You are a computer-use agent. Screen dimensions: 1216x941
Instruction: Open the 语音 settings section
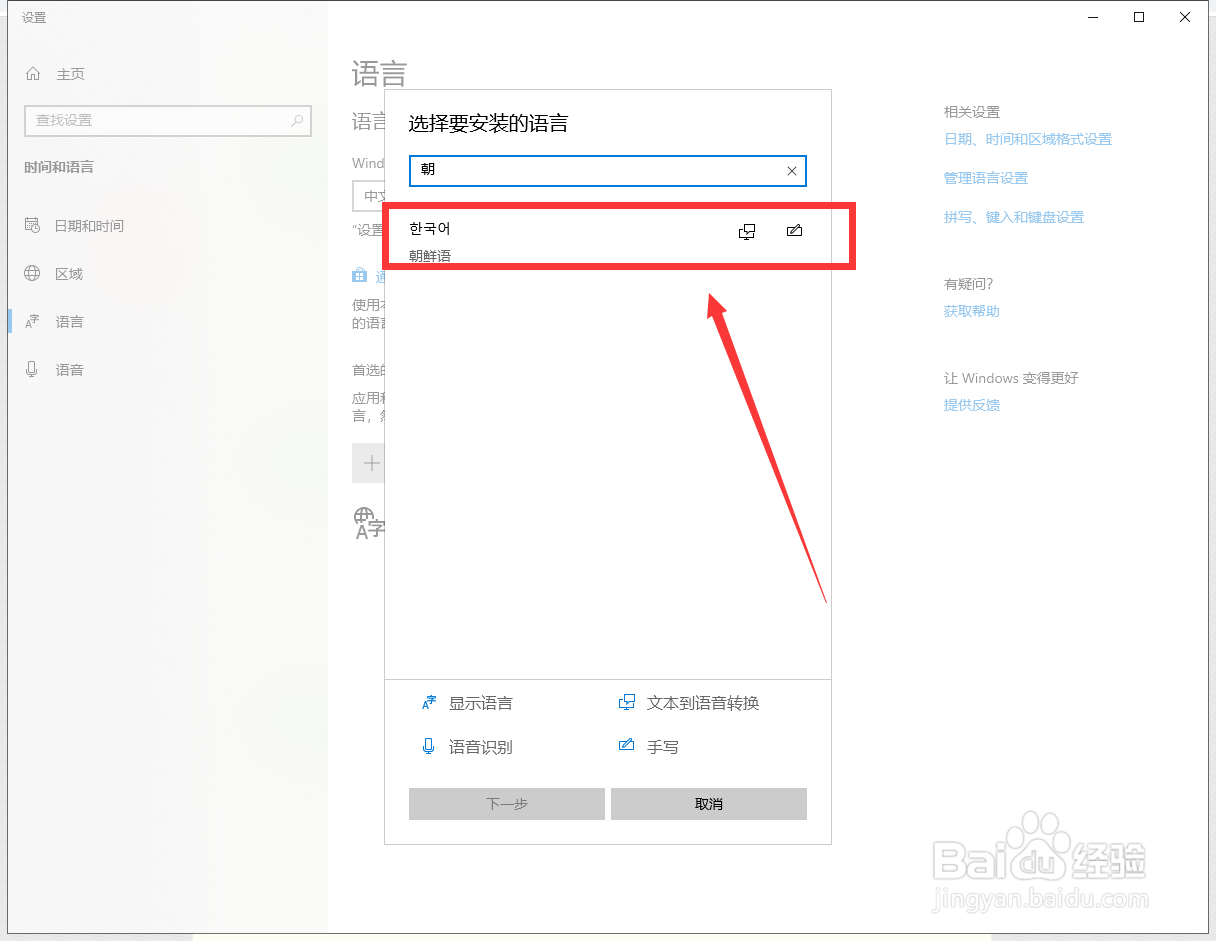point(70,369)
